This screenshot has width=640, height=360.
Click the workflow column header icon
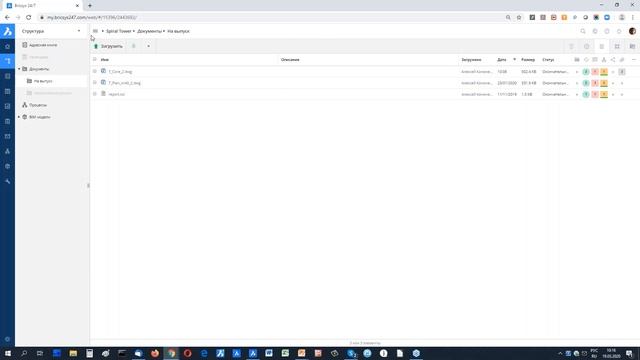(604, 60)
